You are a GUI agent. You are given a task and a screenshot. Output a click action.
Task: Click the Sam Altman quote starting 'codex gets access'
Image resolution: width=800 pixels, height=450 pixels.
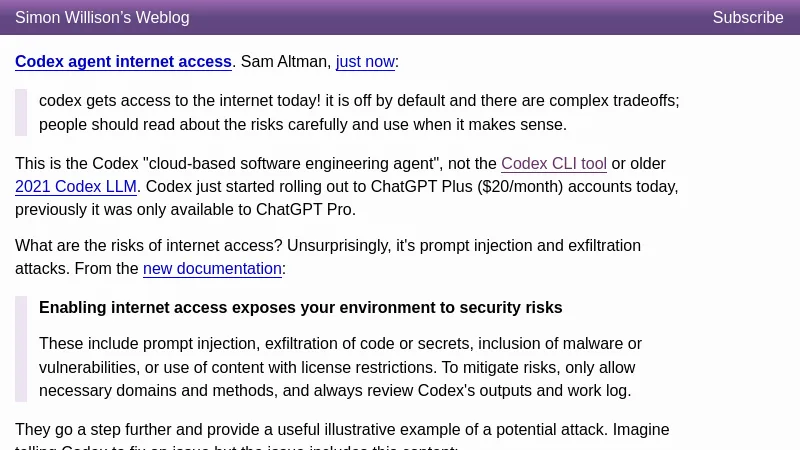359,112
